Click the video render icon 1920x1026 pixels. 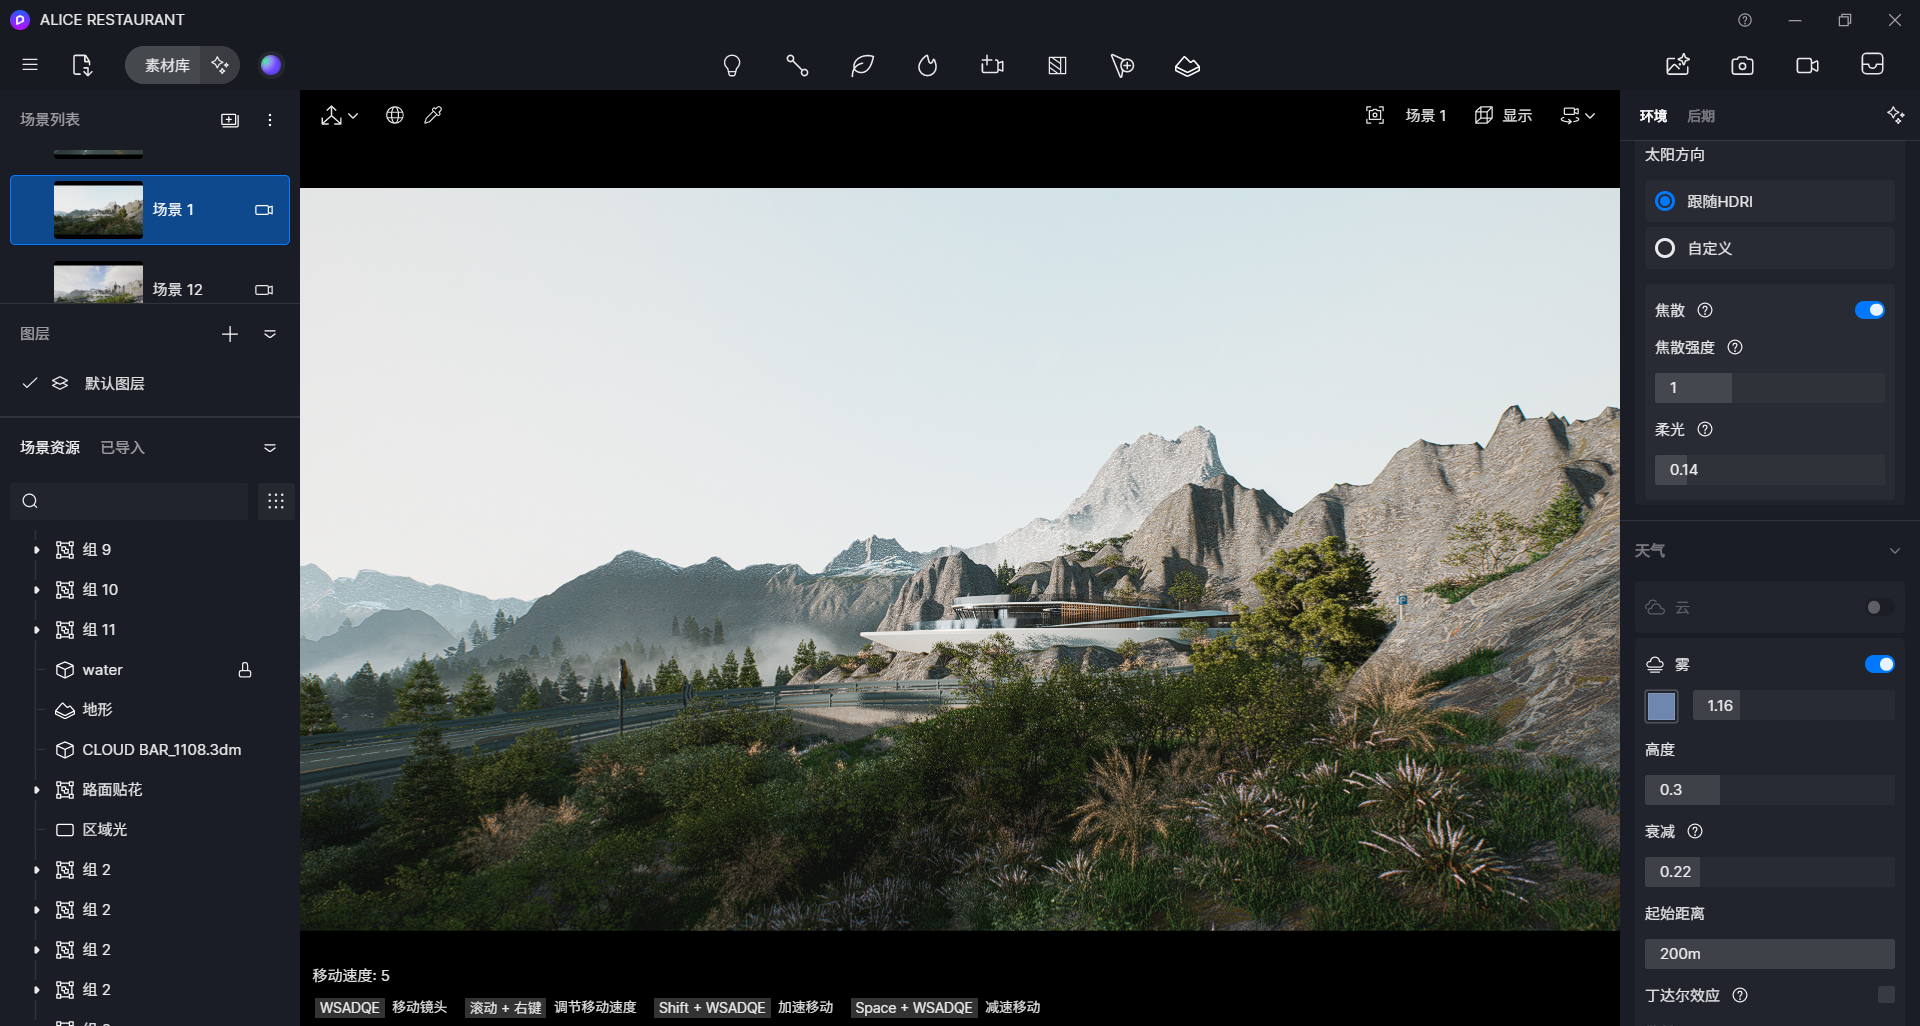pyautogui.click(x=1807, y=65)
